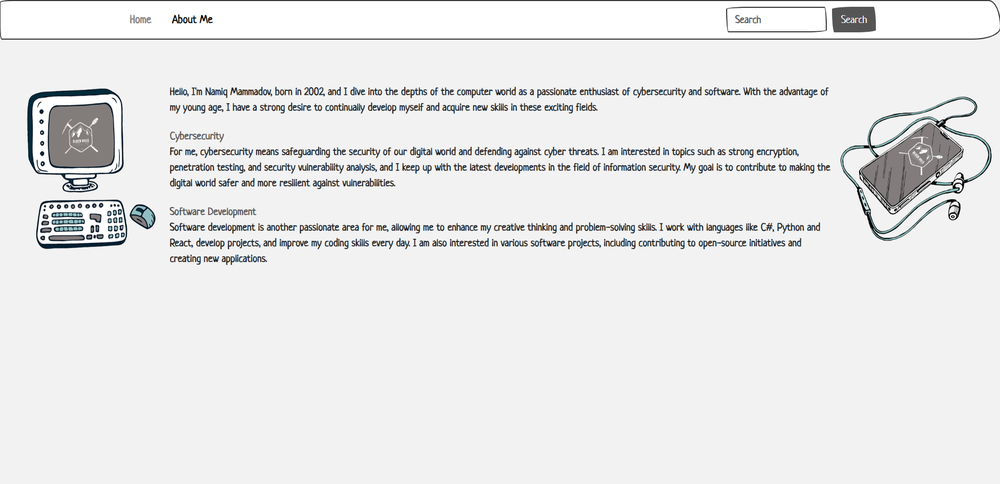Click the blank page area below the content
The height and width of the screenshot is (484, 1000).
point(500,380)
